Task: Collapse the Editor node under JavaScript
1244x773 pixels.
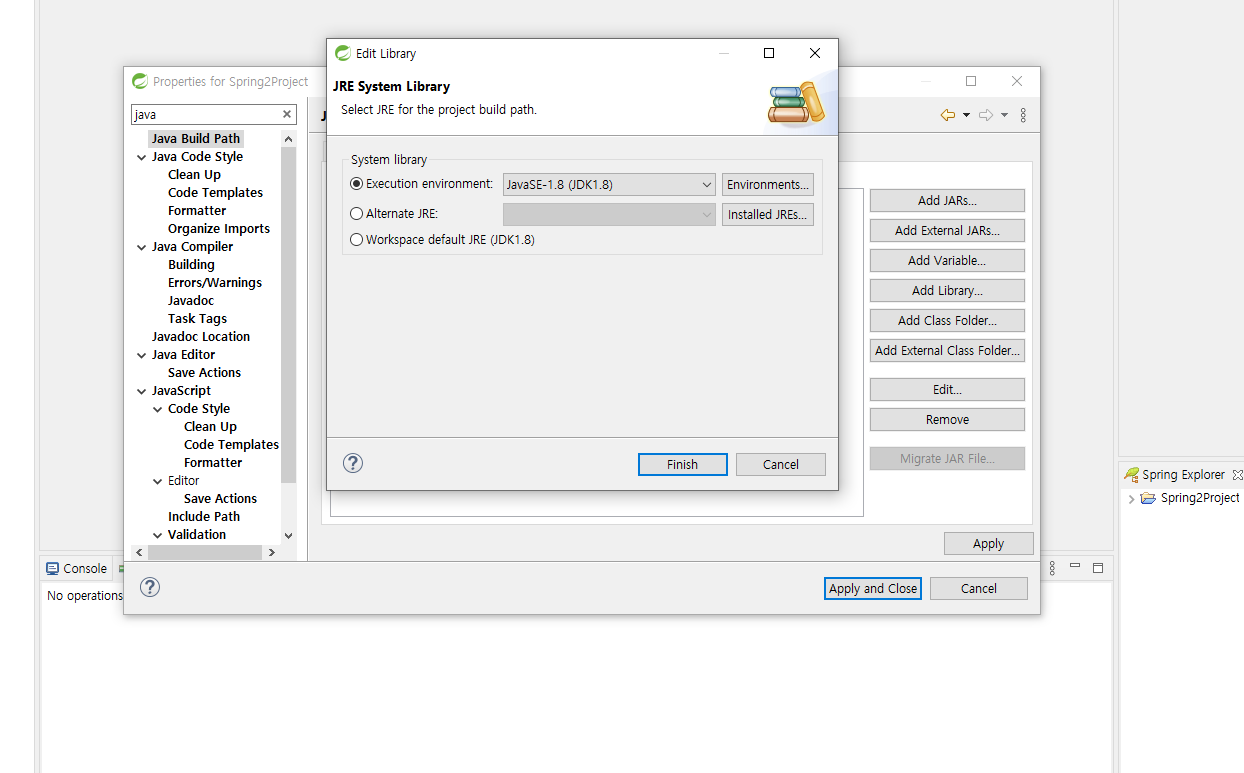Action: point(158,481)
